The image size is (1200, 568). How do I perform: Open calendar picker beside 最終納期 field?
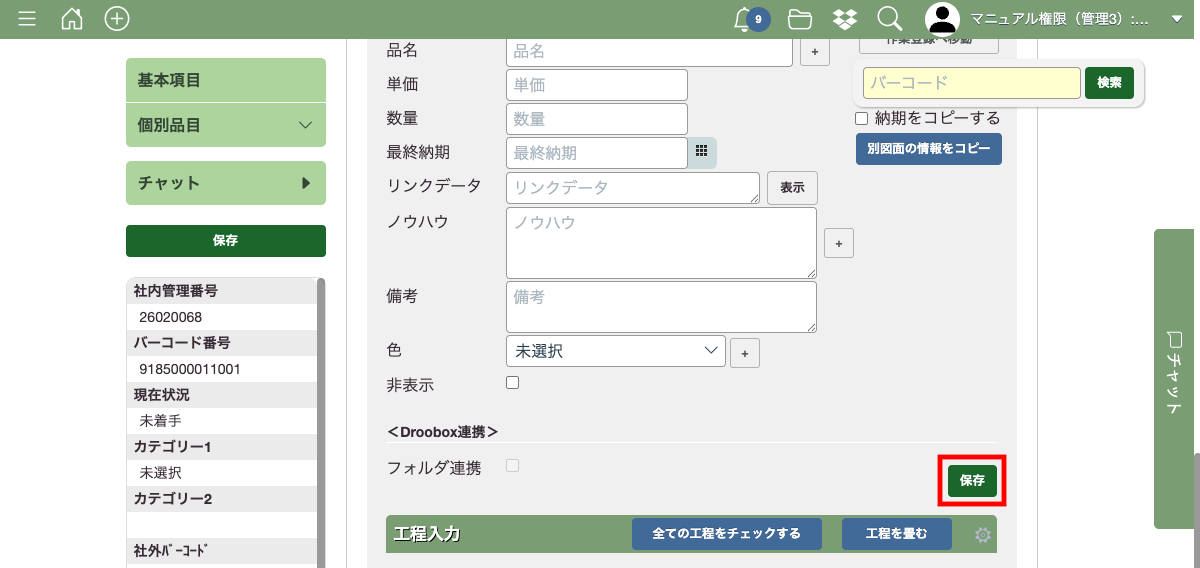(701, 152)
